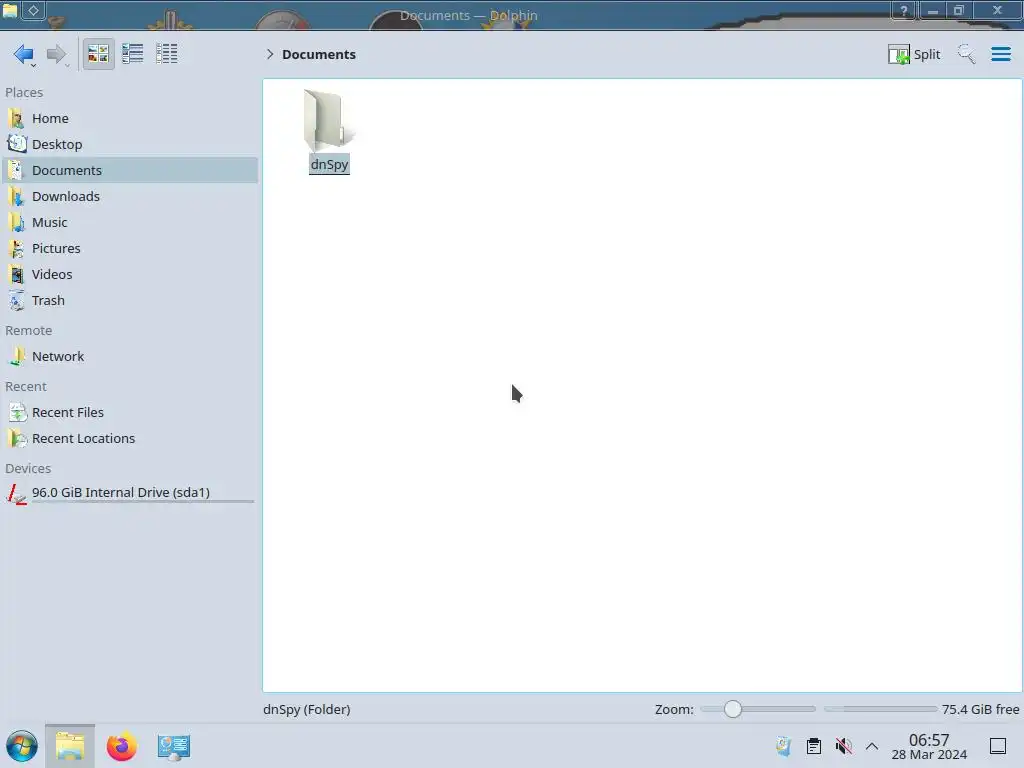Click the clipboard tray icon
The height and width of the screenshot is (768, 1024).
814,746
